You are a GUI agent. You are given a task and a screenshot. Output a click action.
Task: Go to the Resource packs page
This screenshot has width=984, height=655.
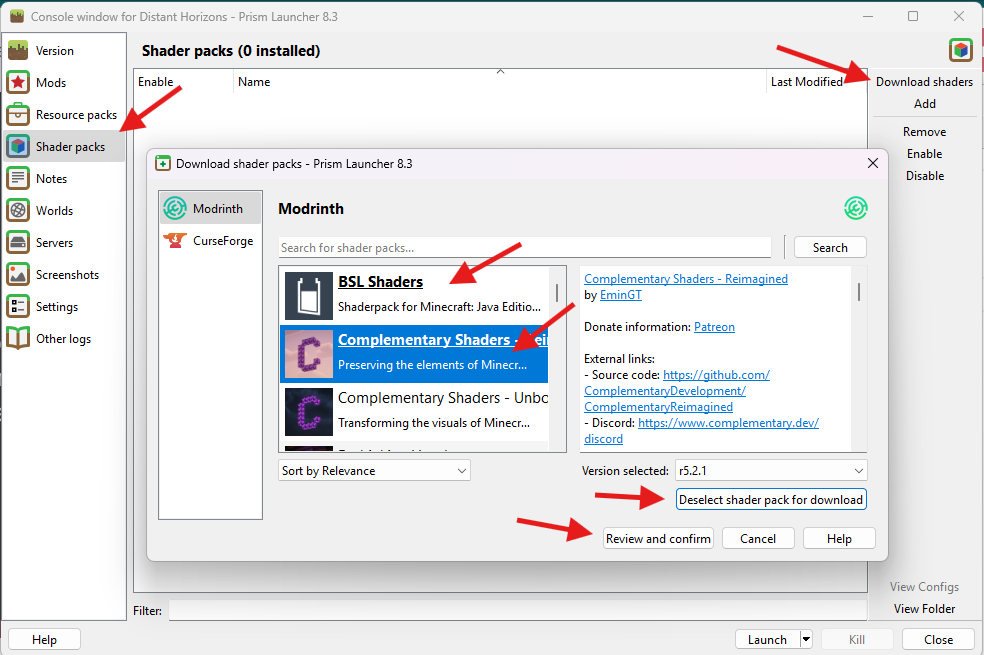(63, 115)
